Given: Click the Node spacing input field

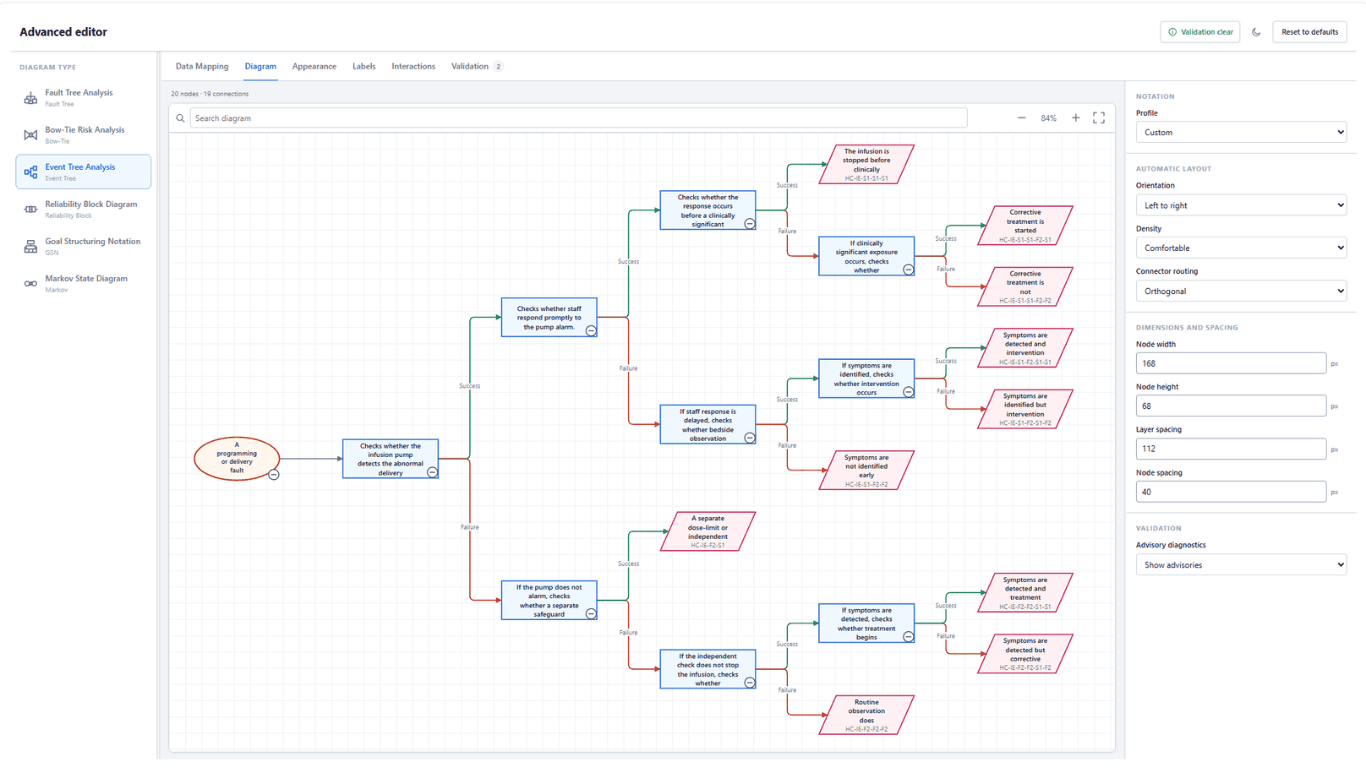Looking at the screenshot, I should (x=1231, y=491).
